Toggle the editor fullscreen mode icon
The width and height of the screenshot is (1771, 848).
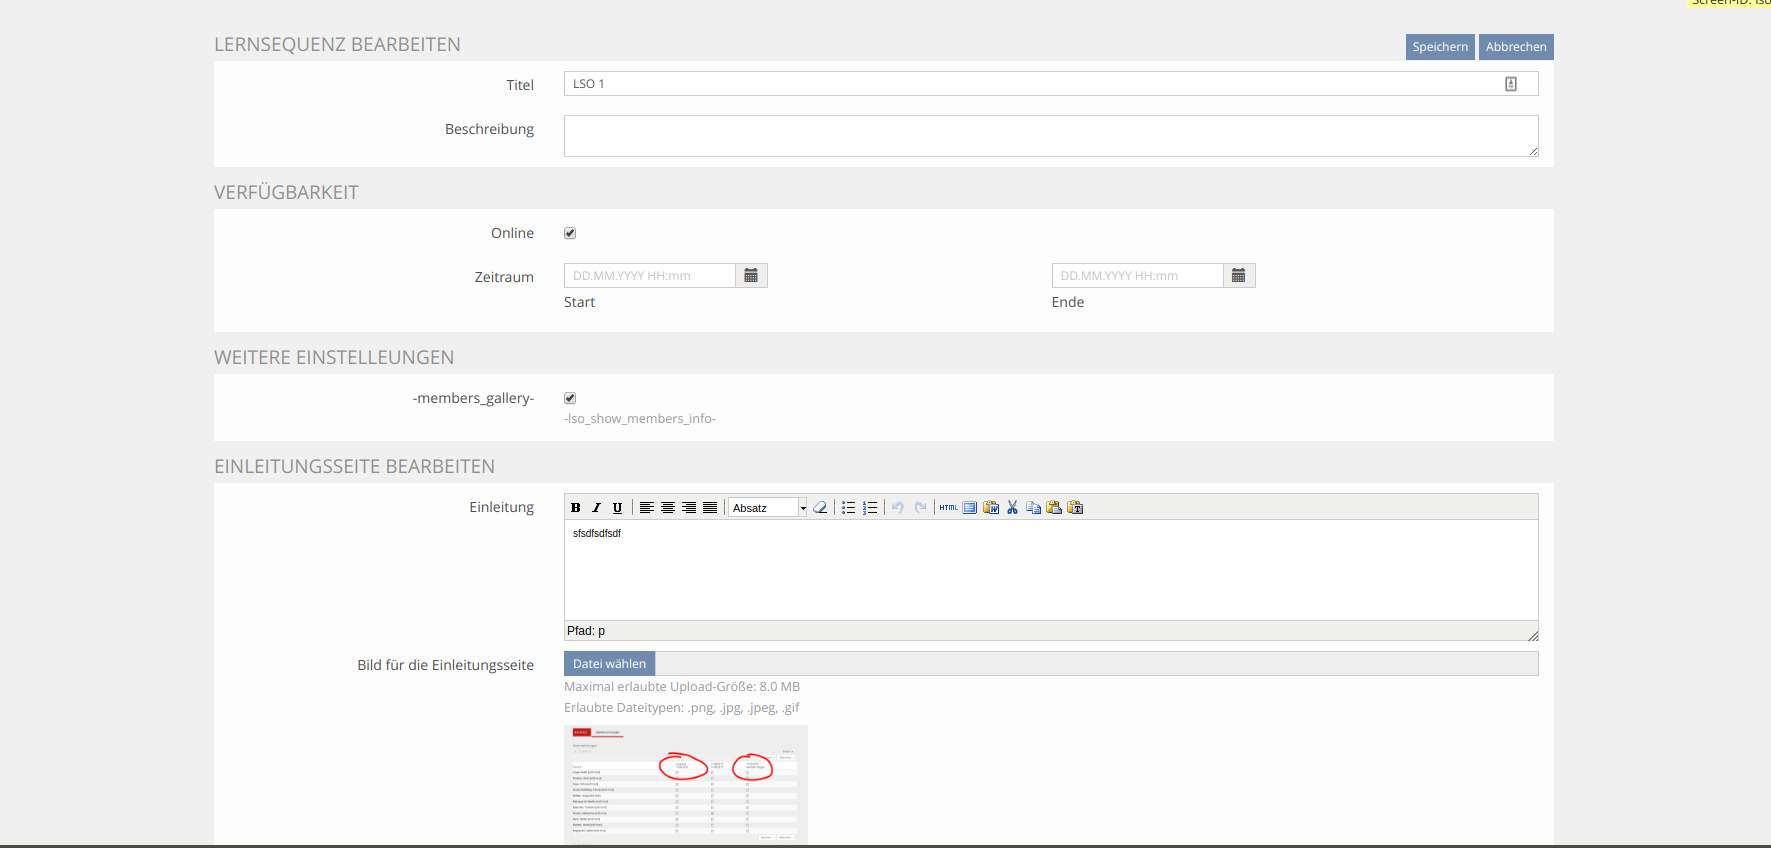coord(970,508)
